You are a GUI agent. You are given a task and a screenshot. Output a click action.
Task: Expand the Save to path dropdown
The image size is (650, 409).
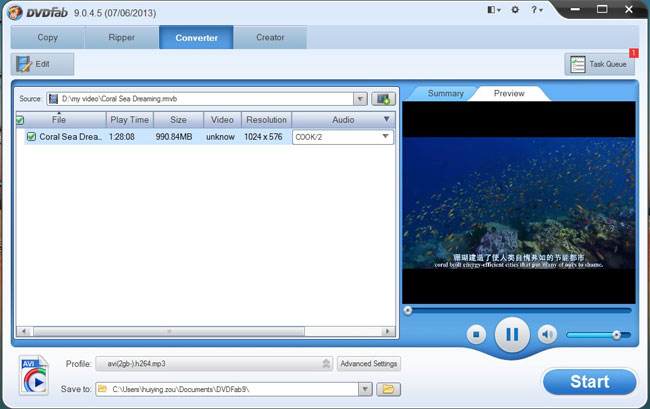click(x=365, y=389)
